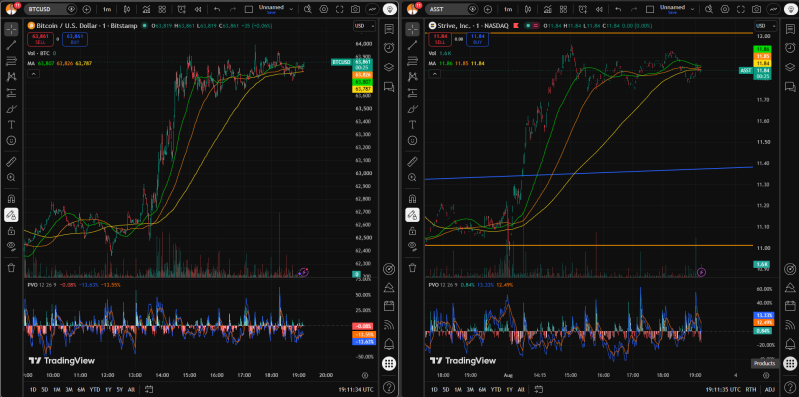The image size is (799, 397).
Task: Hide all drawings in BTCUSD window
Action: point(11,247)
